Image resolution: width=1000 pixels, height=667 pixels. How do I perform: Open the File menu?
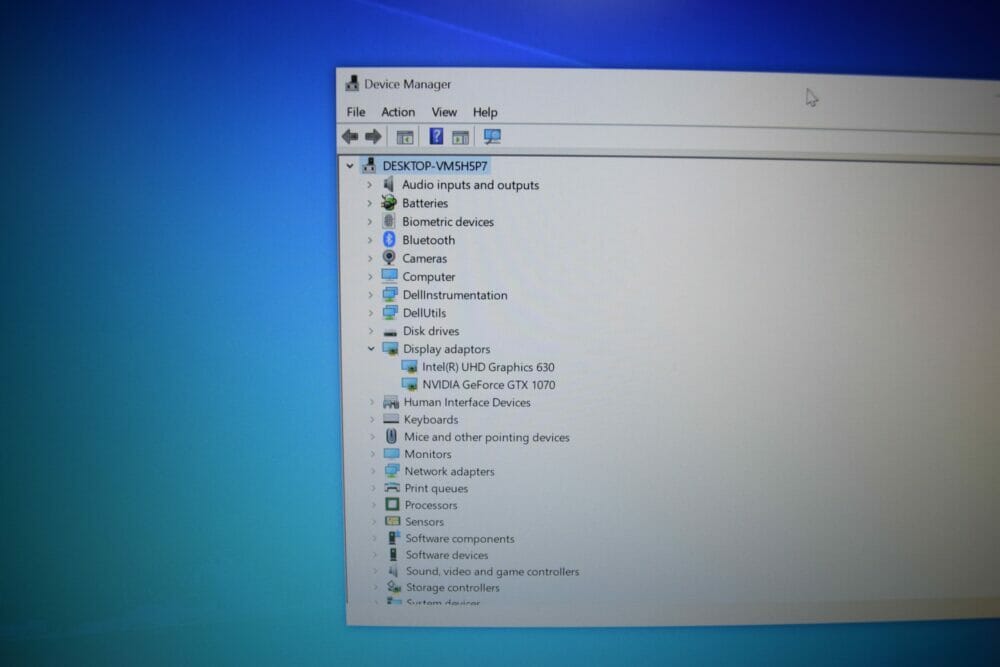pos(356,112)
